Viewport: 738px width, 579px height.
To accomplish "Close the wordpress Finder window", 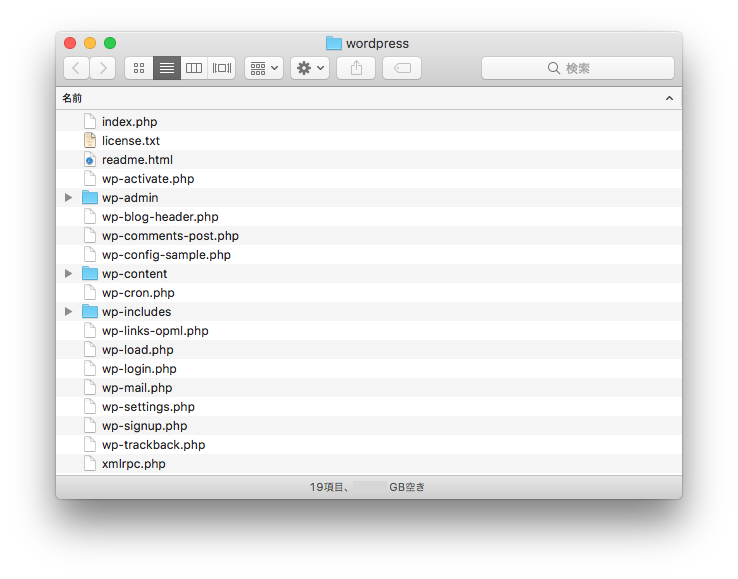I will (70, 43).
